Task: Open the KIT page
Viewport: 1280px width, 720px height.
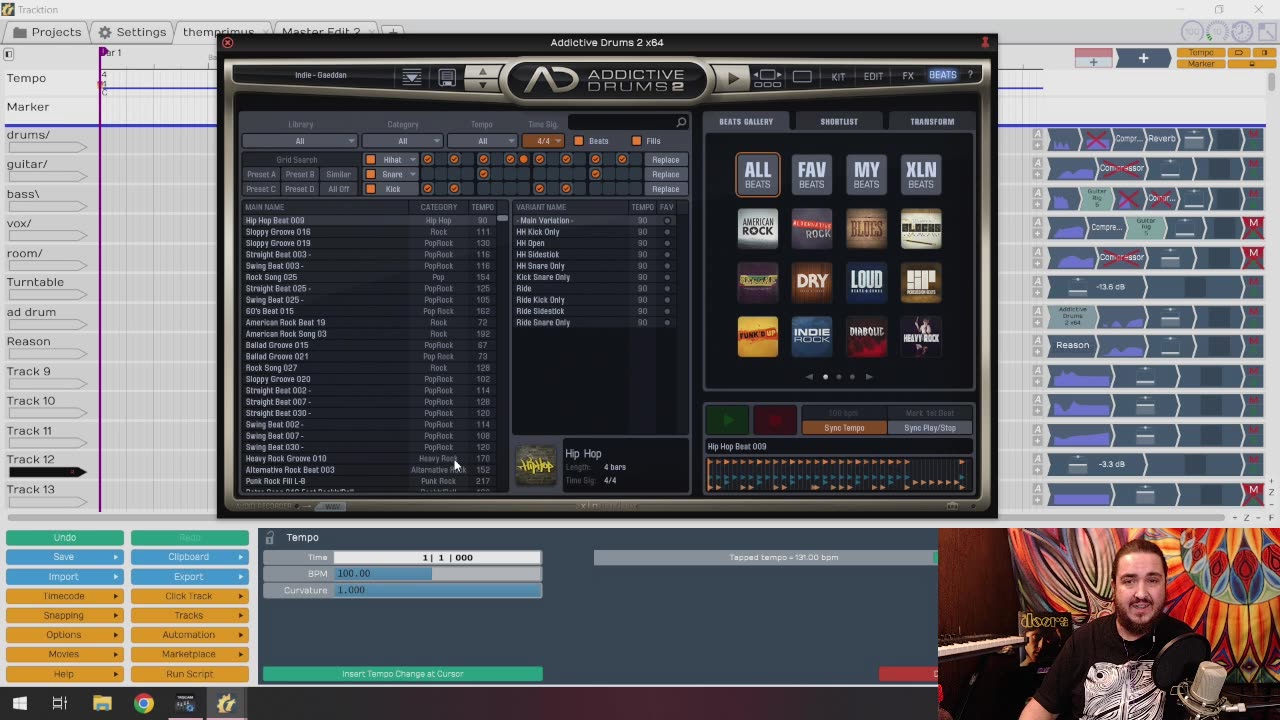Action: [x=838, y=76]
